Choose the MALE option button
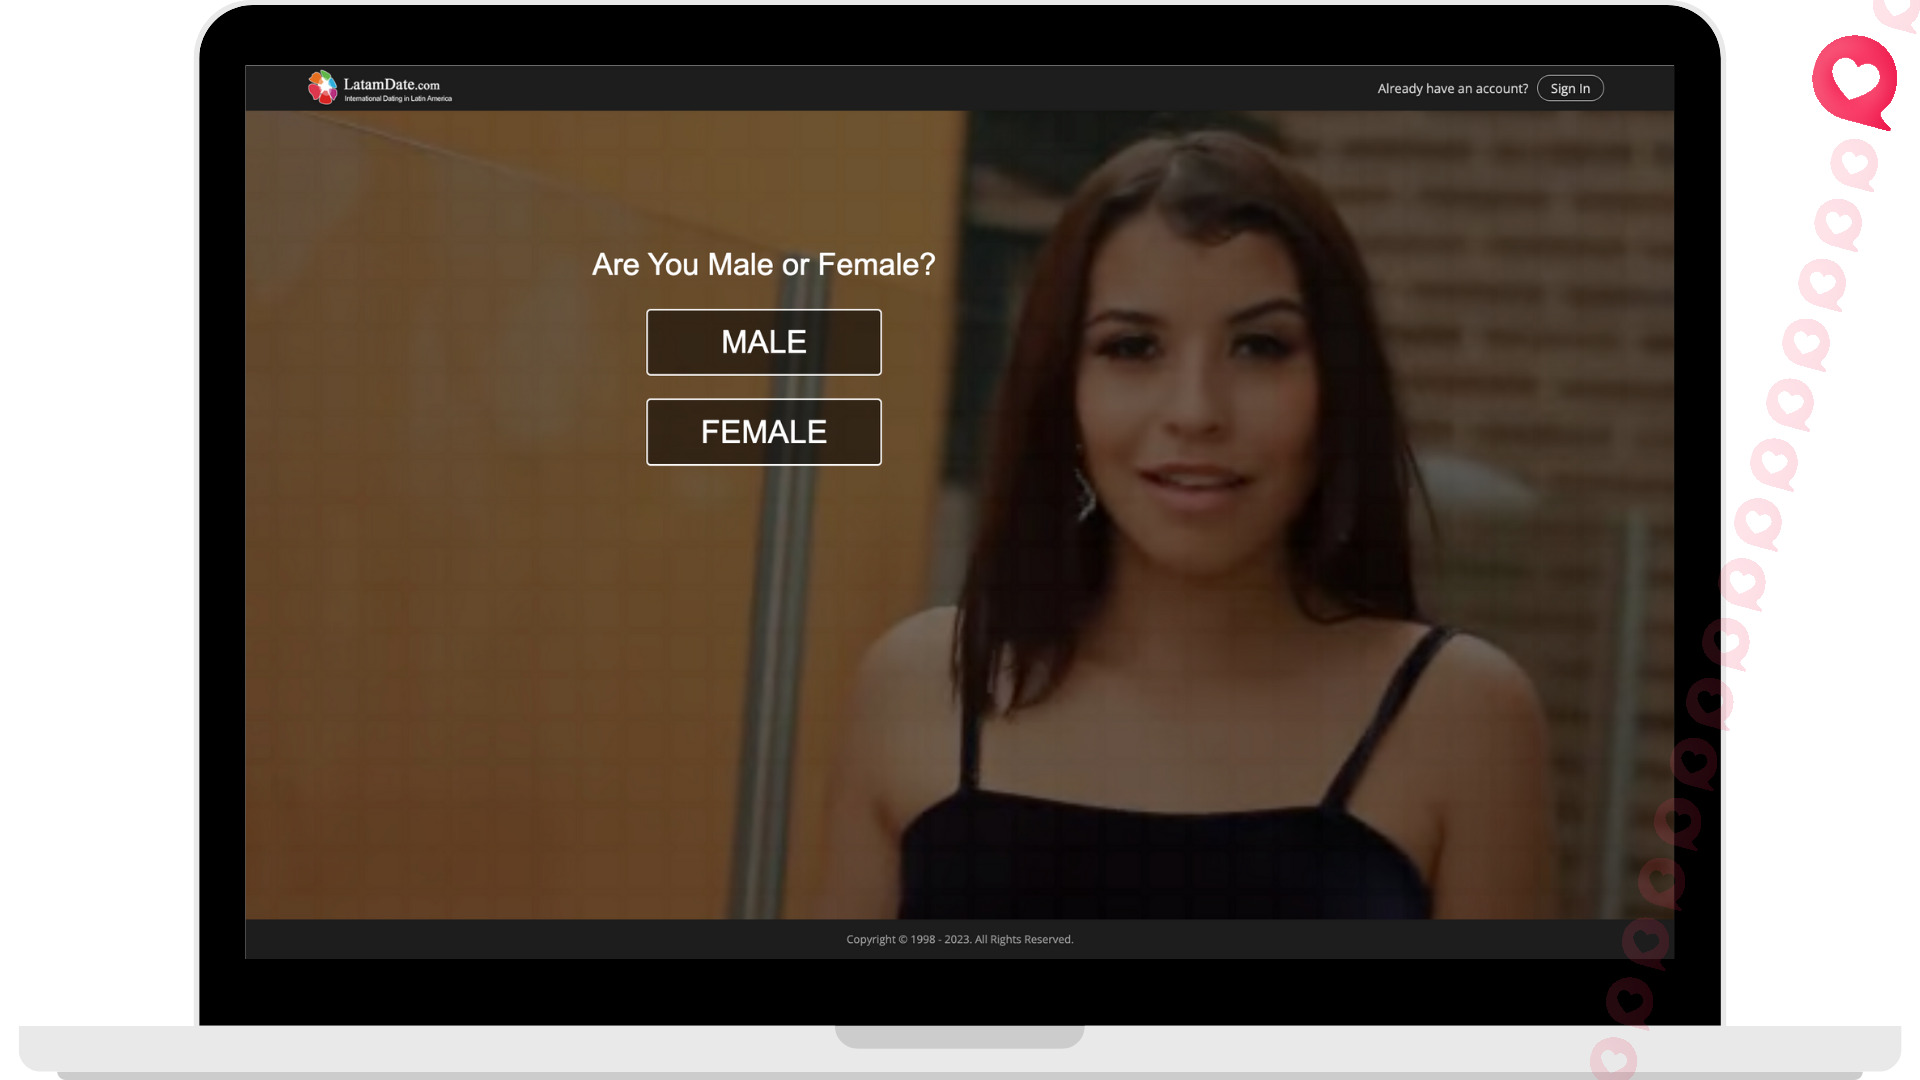The image size is (1920, 1080). click(763, 342)
